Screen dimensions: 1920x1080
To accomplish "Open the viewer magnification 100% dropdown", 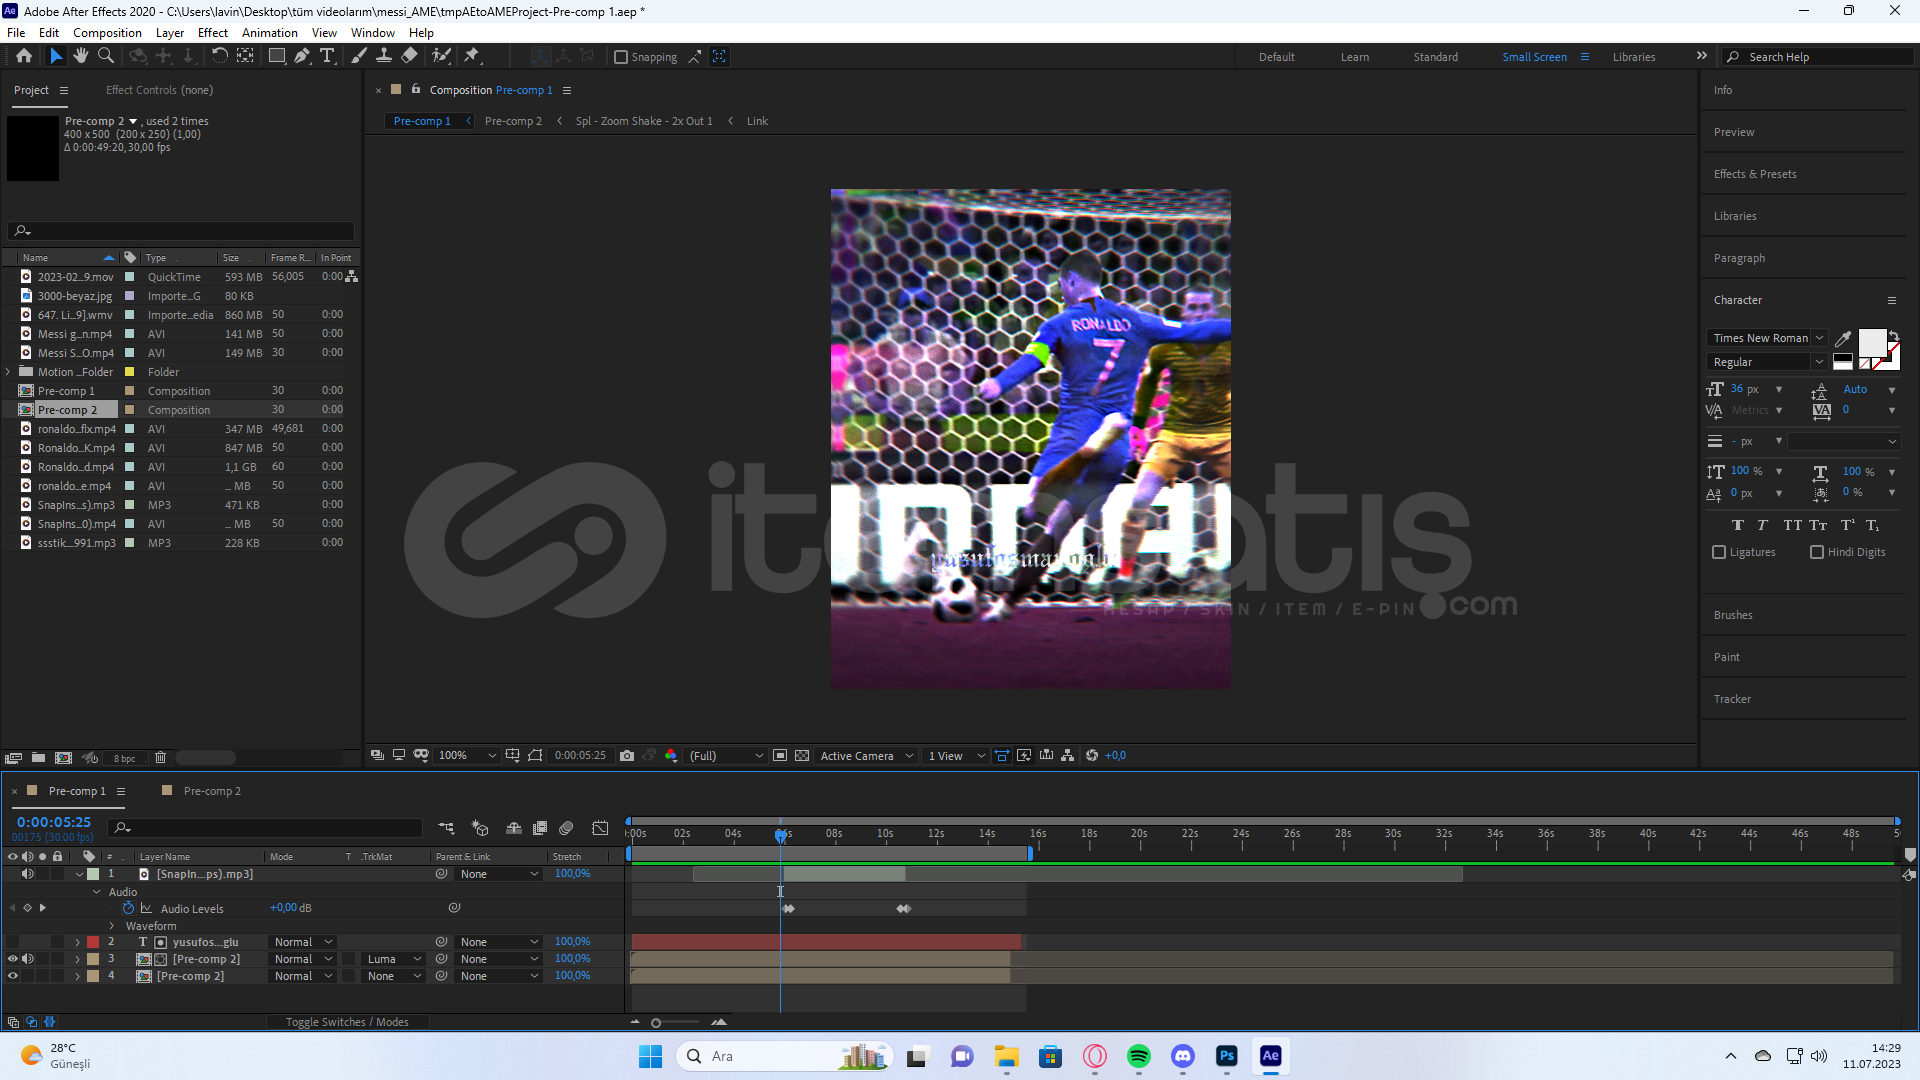I will tap(467, 756).
